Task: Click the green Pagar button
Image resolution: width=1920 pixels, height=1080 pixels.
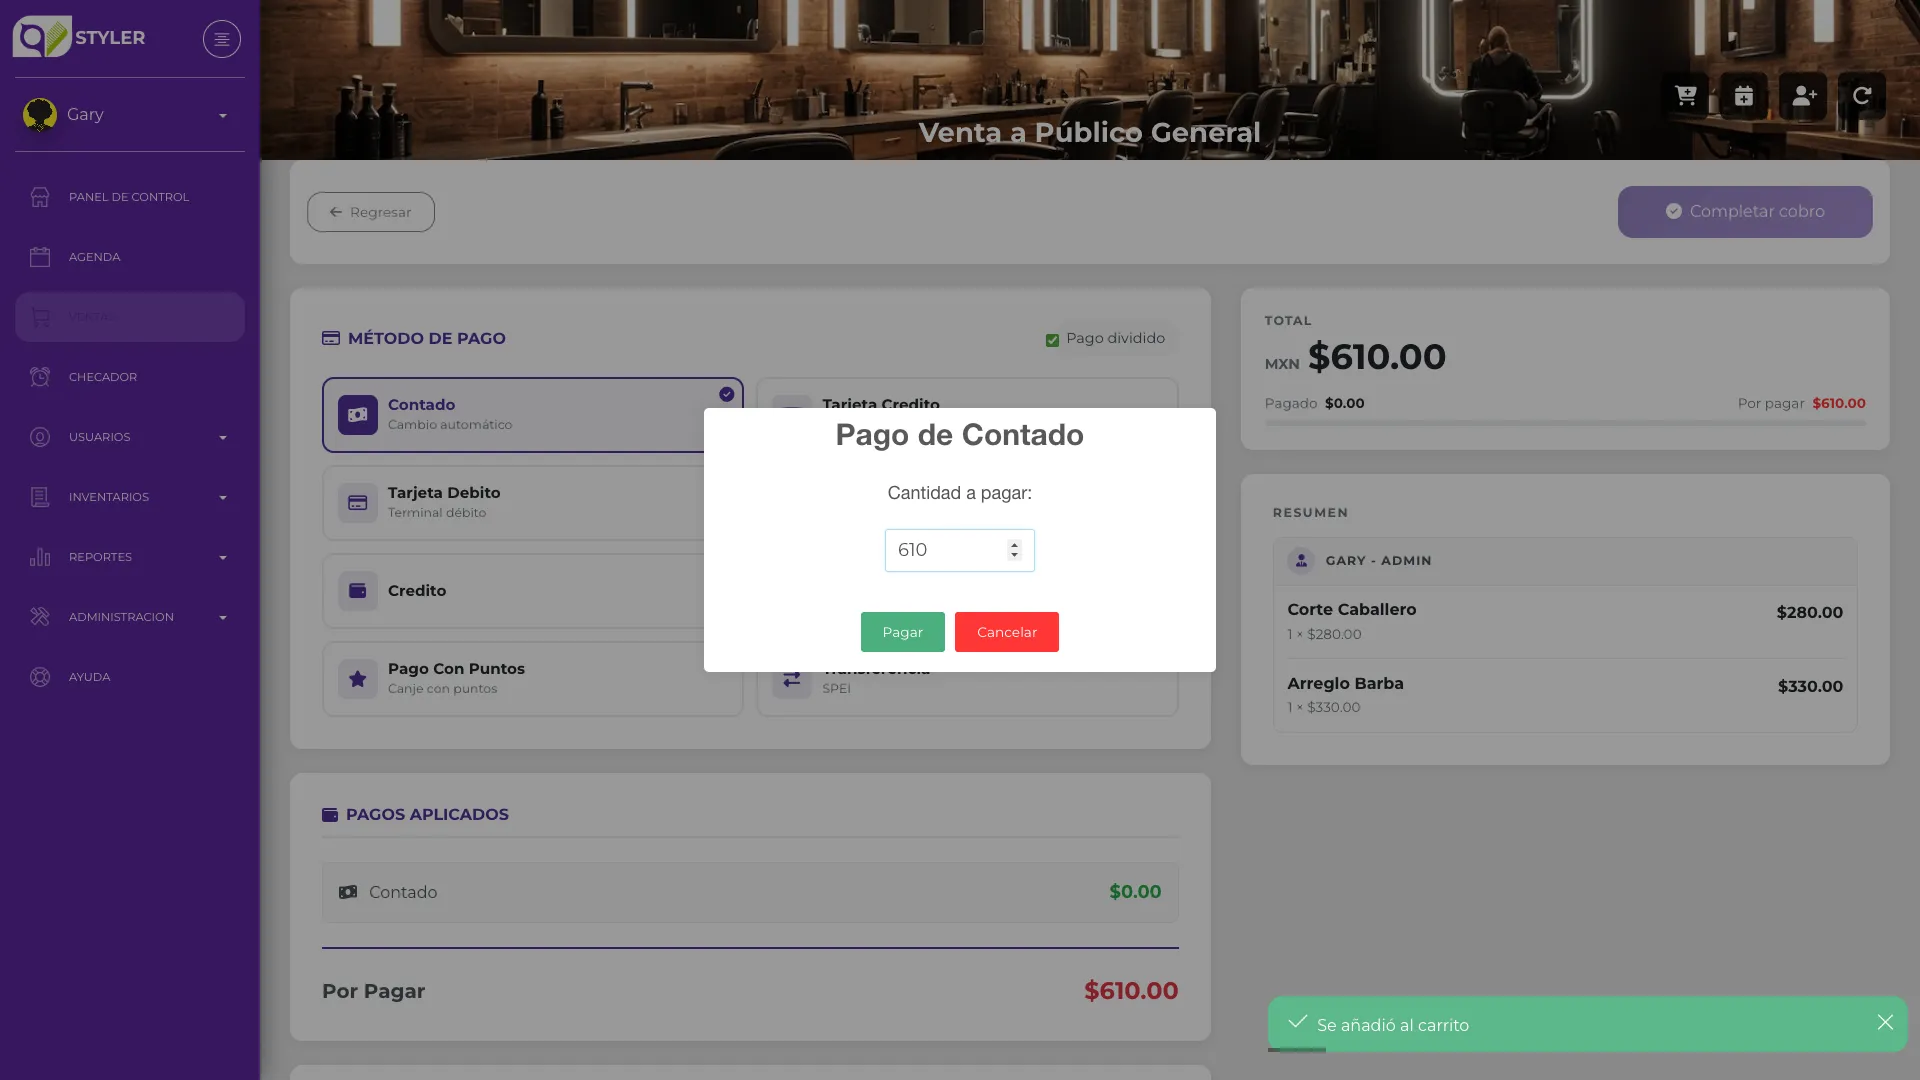Action: pyautogui.click(x=902, y=632)
